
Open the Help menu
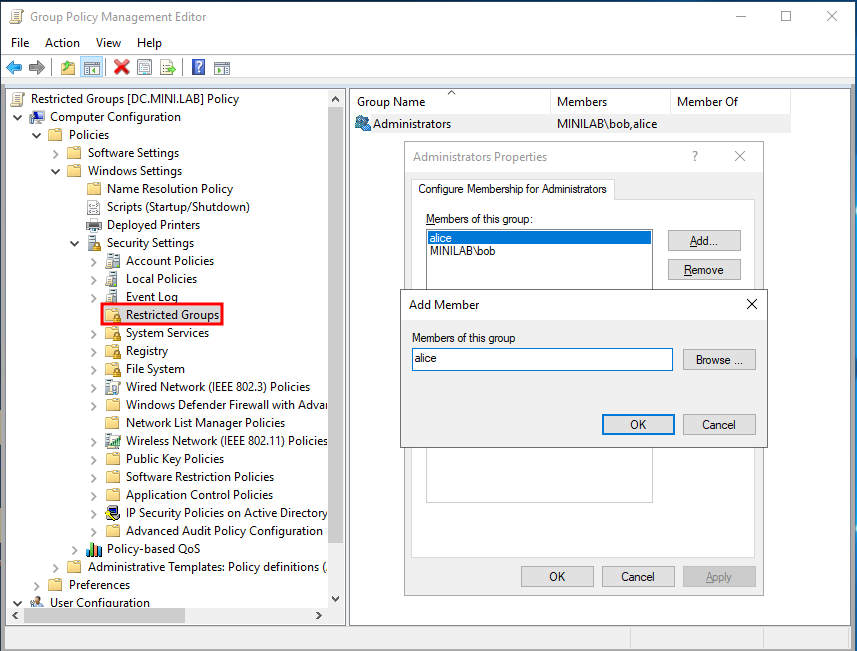[149, 43]
